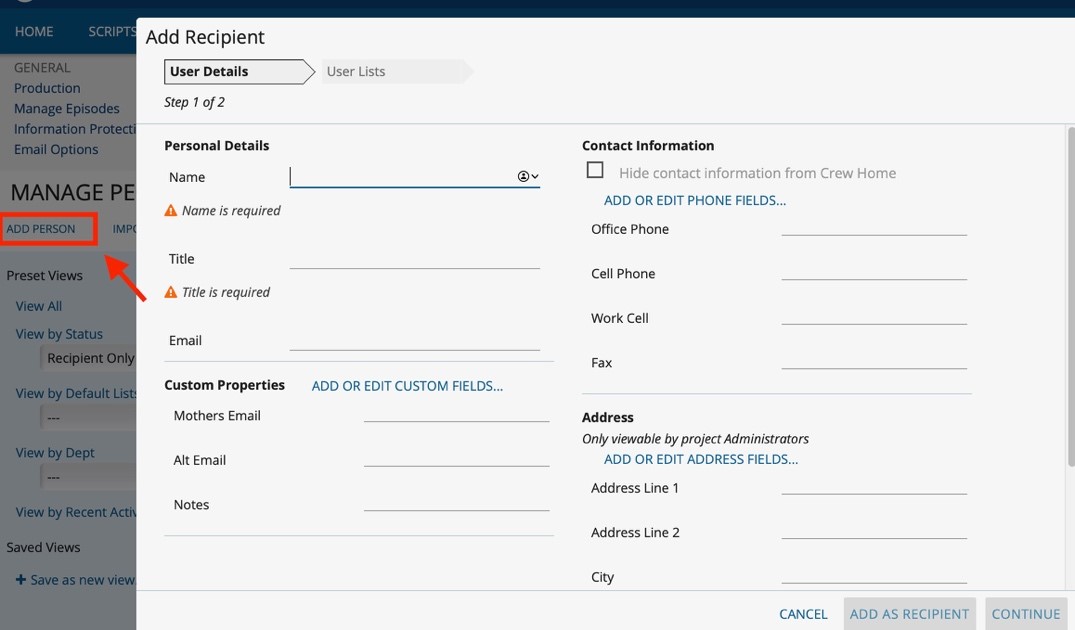Viewport: 1075px width, 630px height.
Task: Open "ADD OR EDIT PHONE FIELDS..." link
Action: (694, 200)
